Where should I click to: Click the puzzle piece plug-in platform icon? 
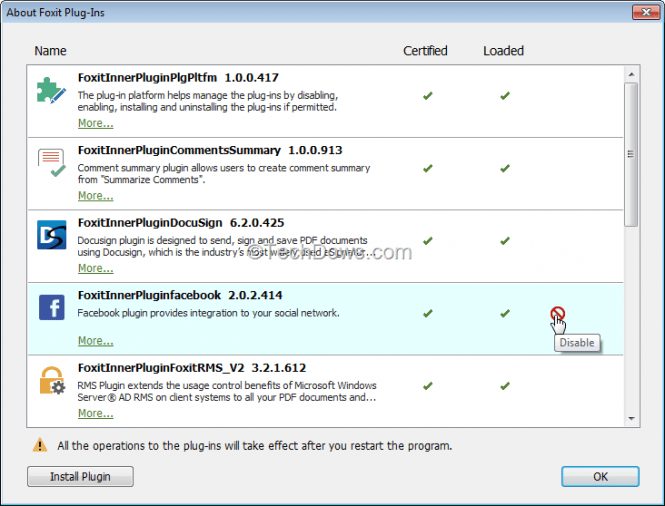coord(51,90)
